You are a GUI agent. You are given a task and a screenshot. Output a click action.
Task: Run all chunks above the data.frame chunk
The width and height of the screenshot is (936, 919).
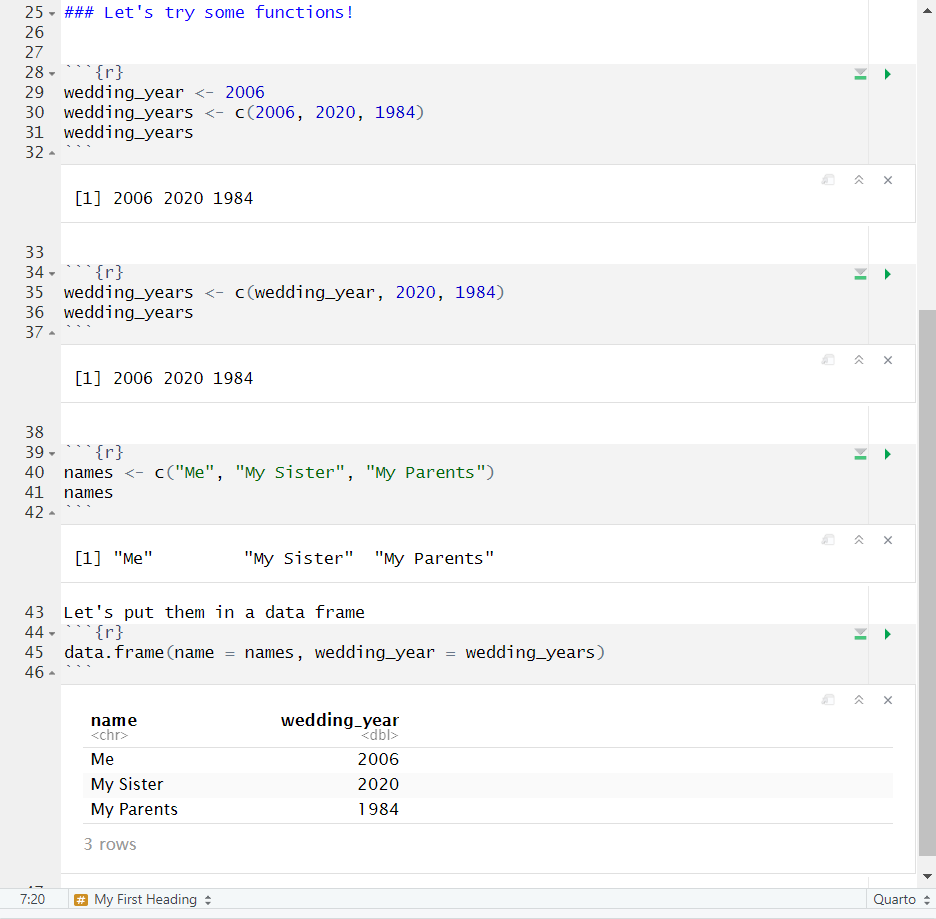click(x=860, y=634)
